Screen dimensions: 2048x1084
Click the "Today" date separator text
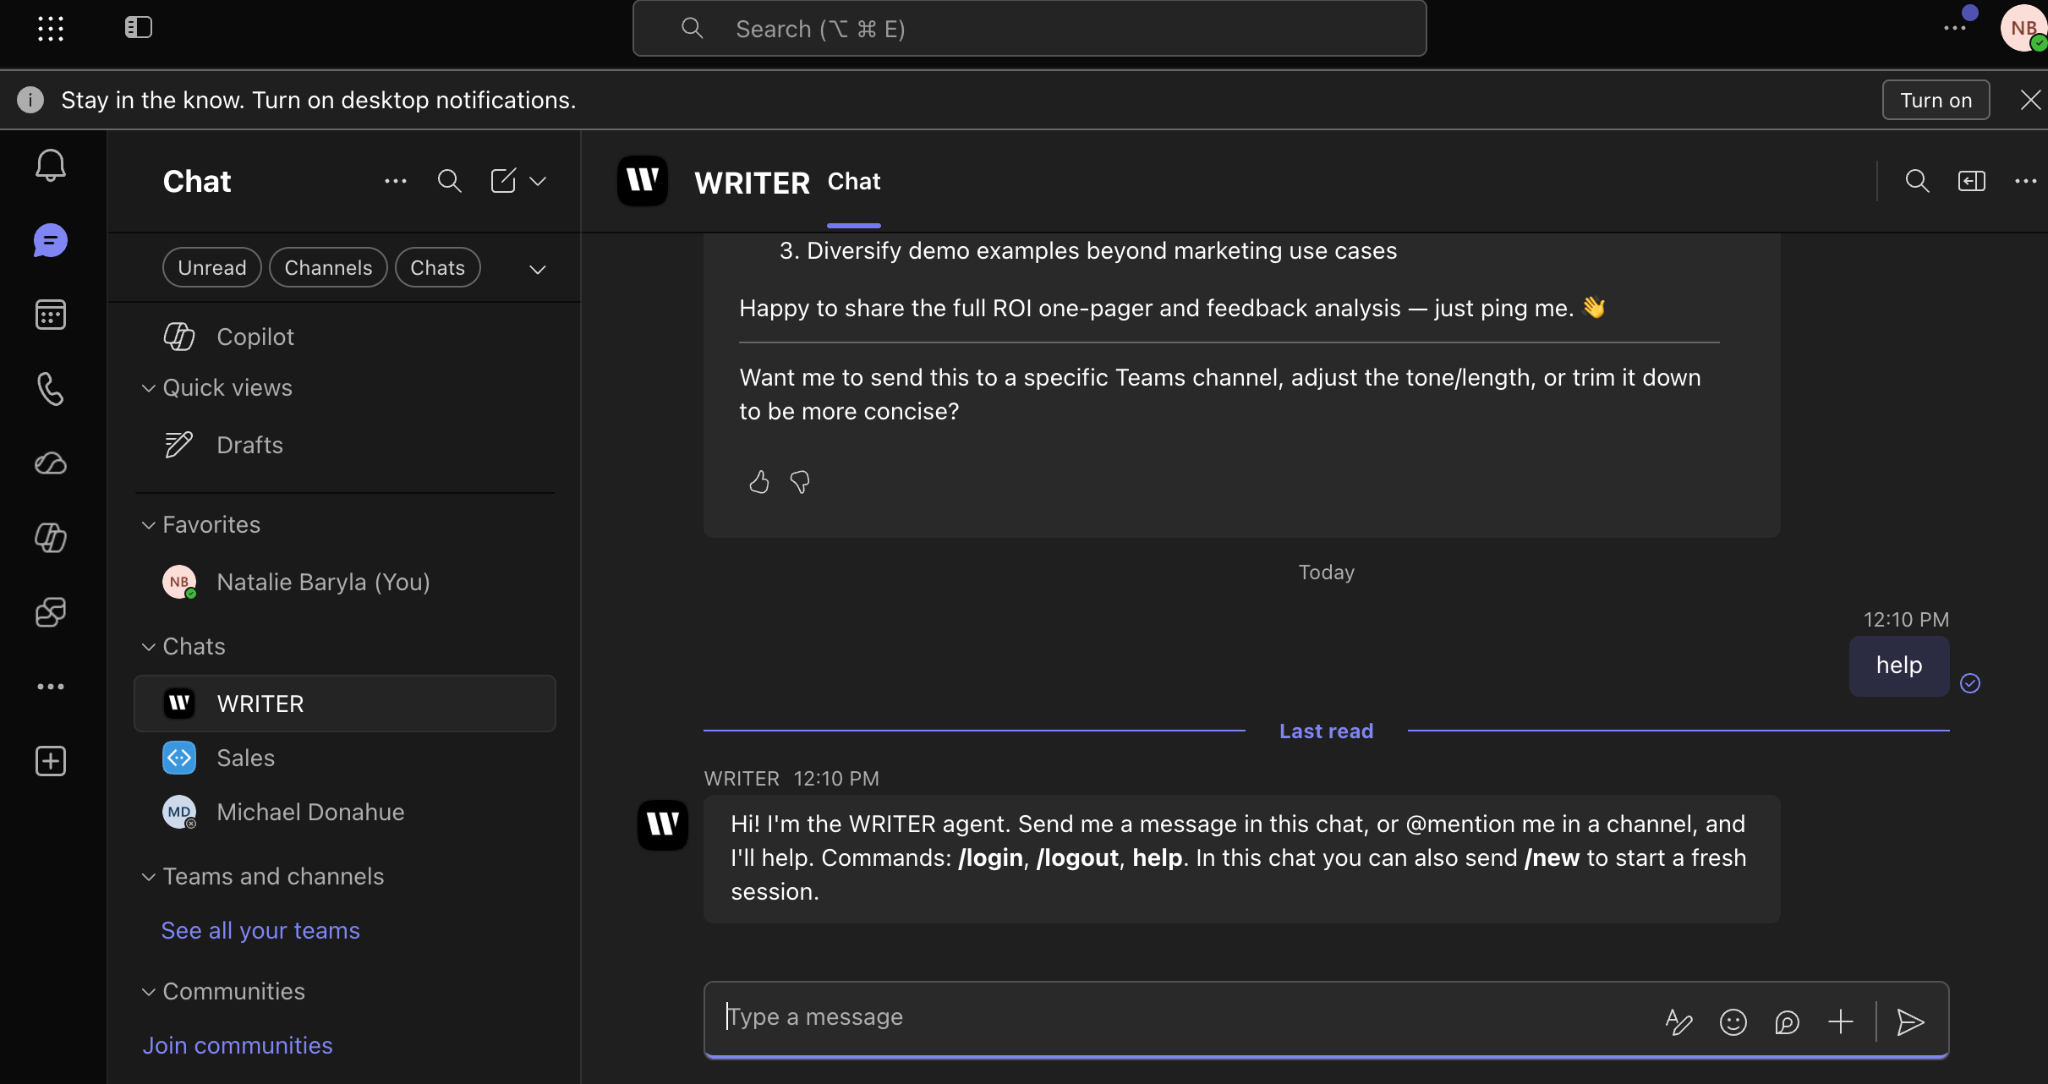[x=1326, y=573]
